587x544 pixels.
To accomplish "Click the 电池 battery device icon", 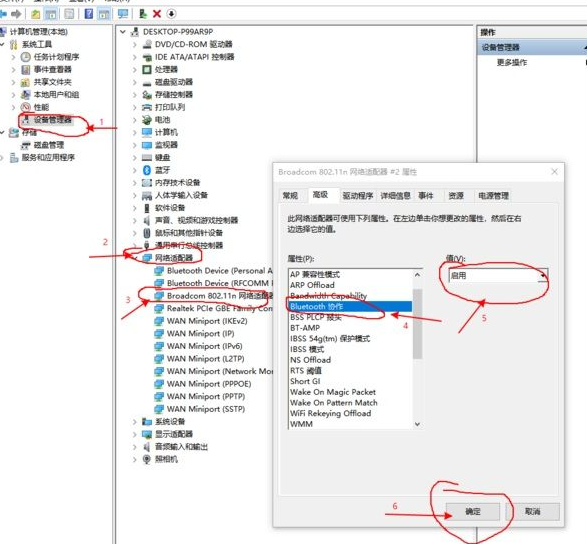I will 147,120.
